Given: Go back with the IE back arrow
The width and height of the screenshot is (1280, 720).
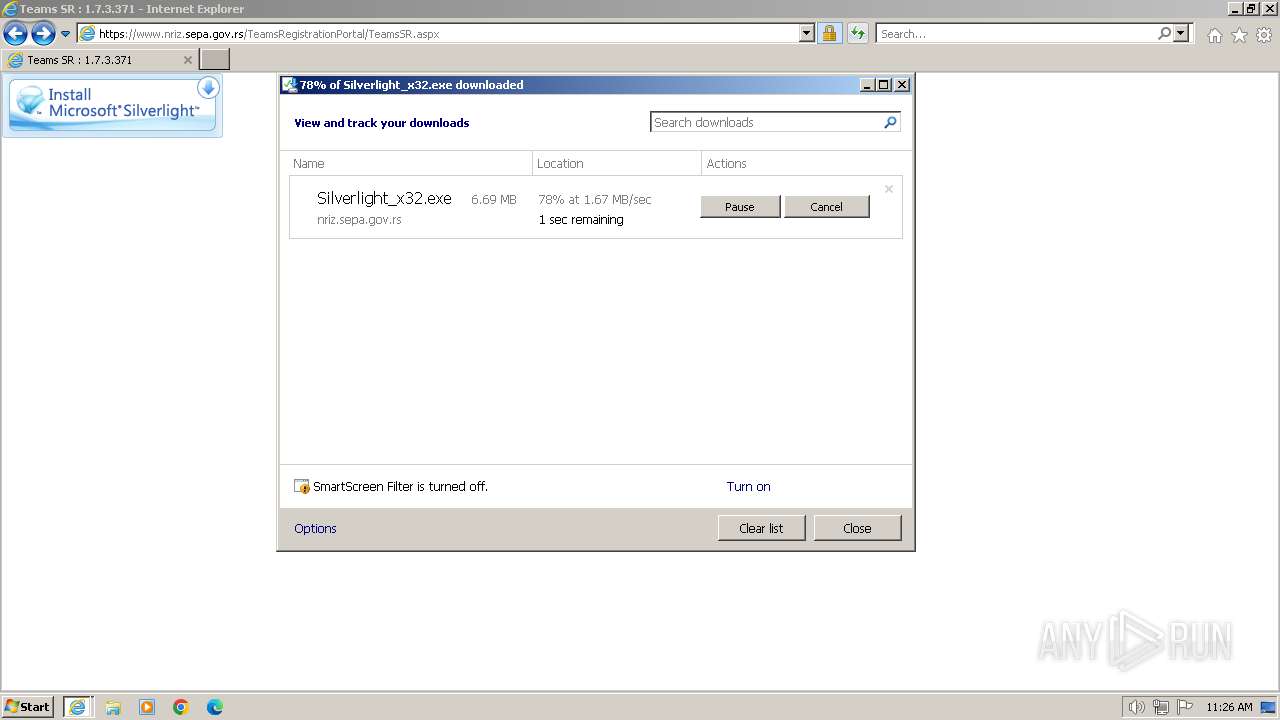Looking at the screenshot, I should coord(15,34).
